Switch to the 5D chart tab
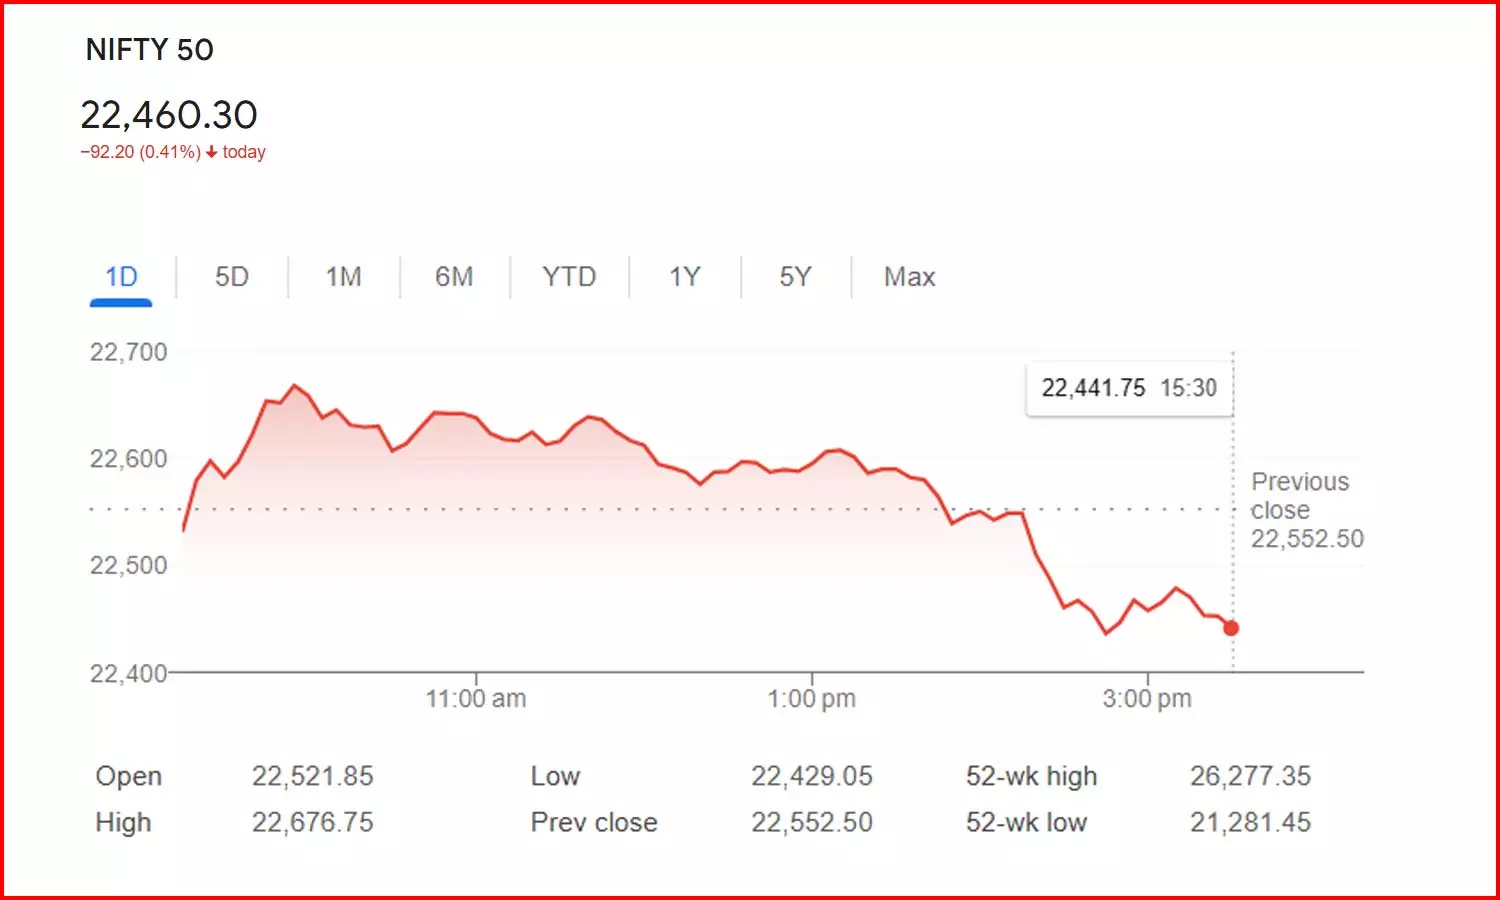This screenshot has height=900, width=1500. [x=231, y=277]
